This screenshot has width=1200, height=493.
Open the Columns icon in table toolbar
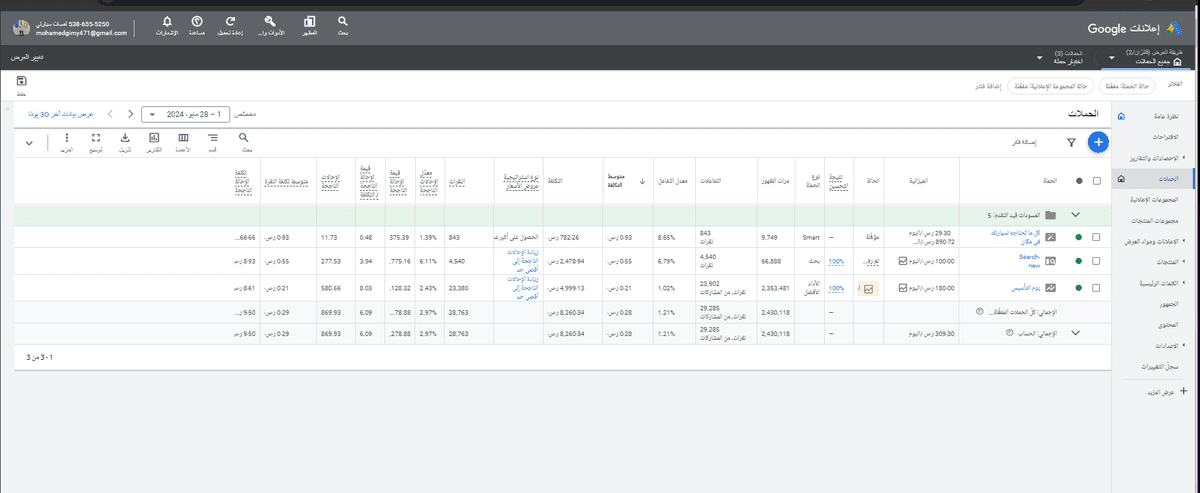[x=183, y=143]
